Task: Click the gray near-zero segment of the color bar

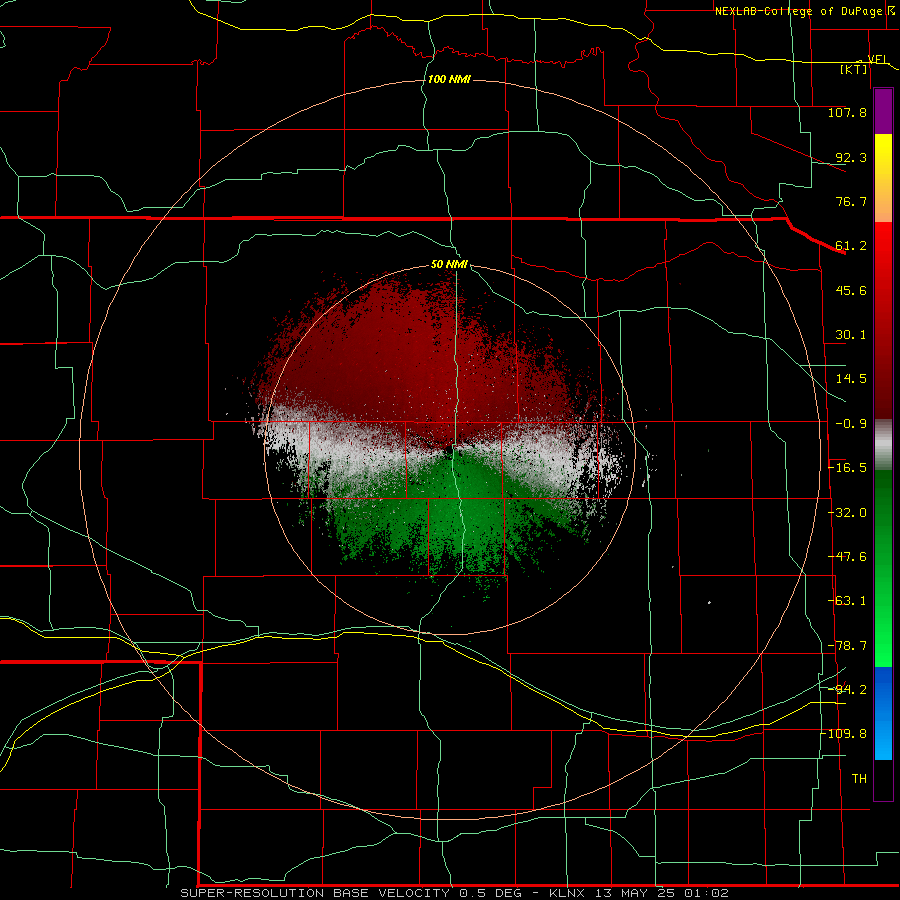Action: (x=883, y=445)
